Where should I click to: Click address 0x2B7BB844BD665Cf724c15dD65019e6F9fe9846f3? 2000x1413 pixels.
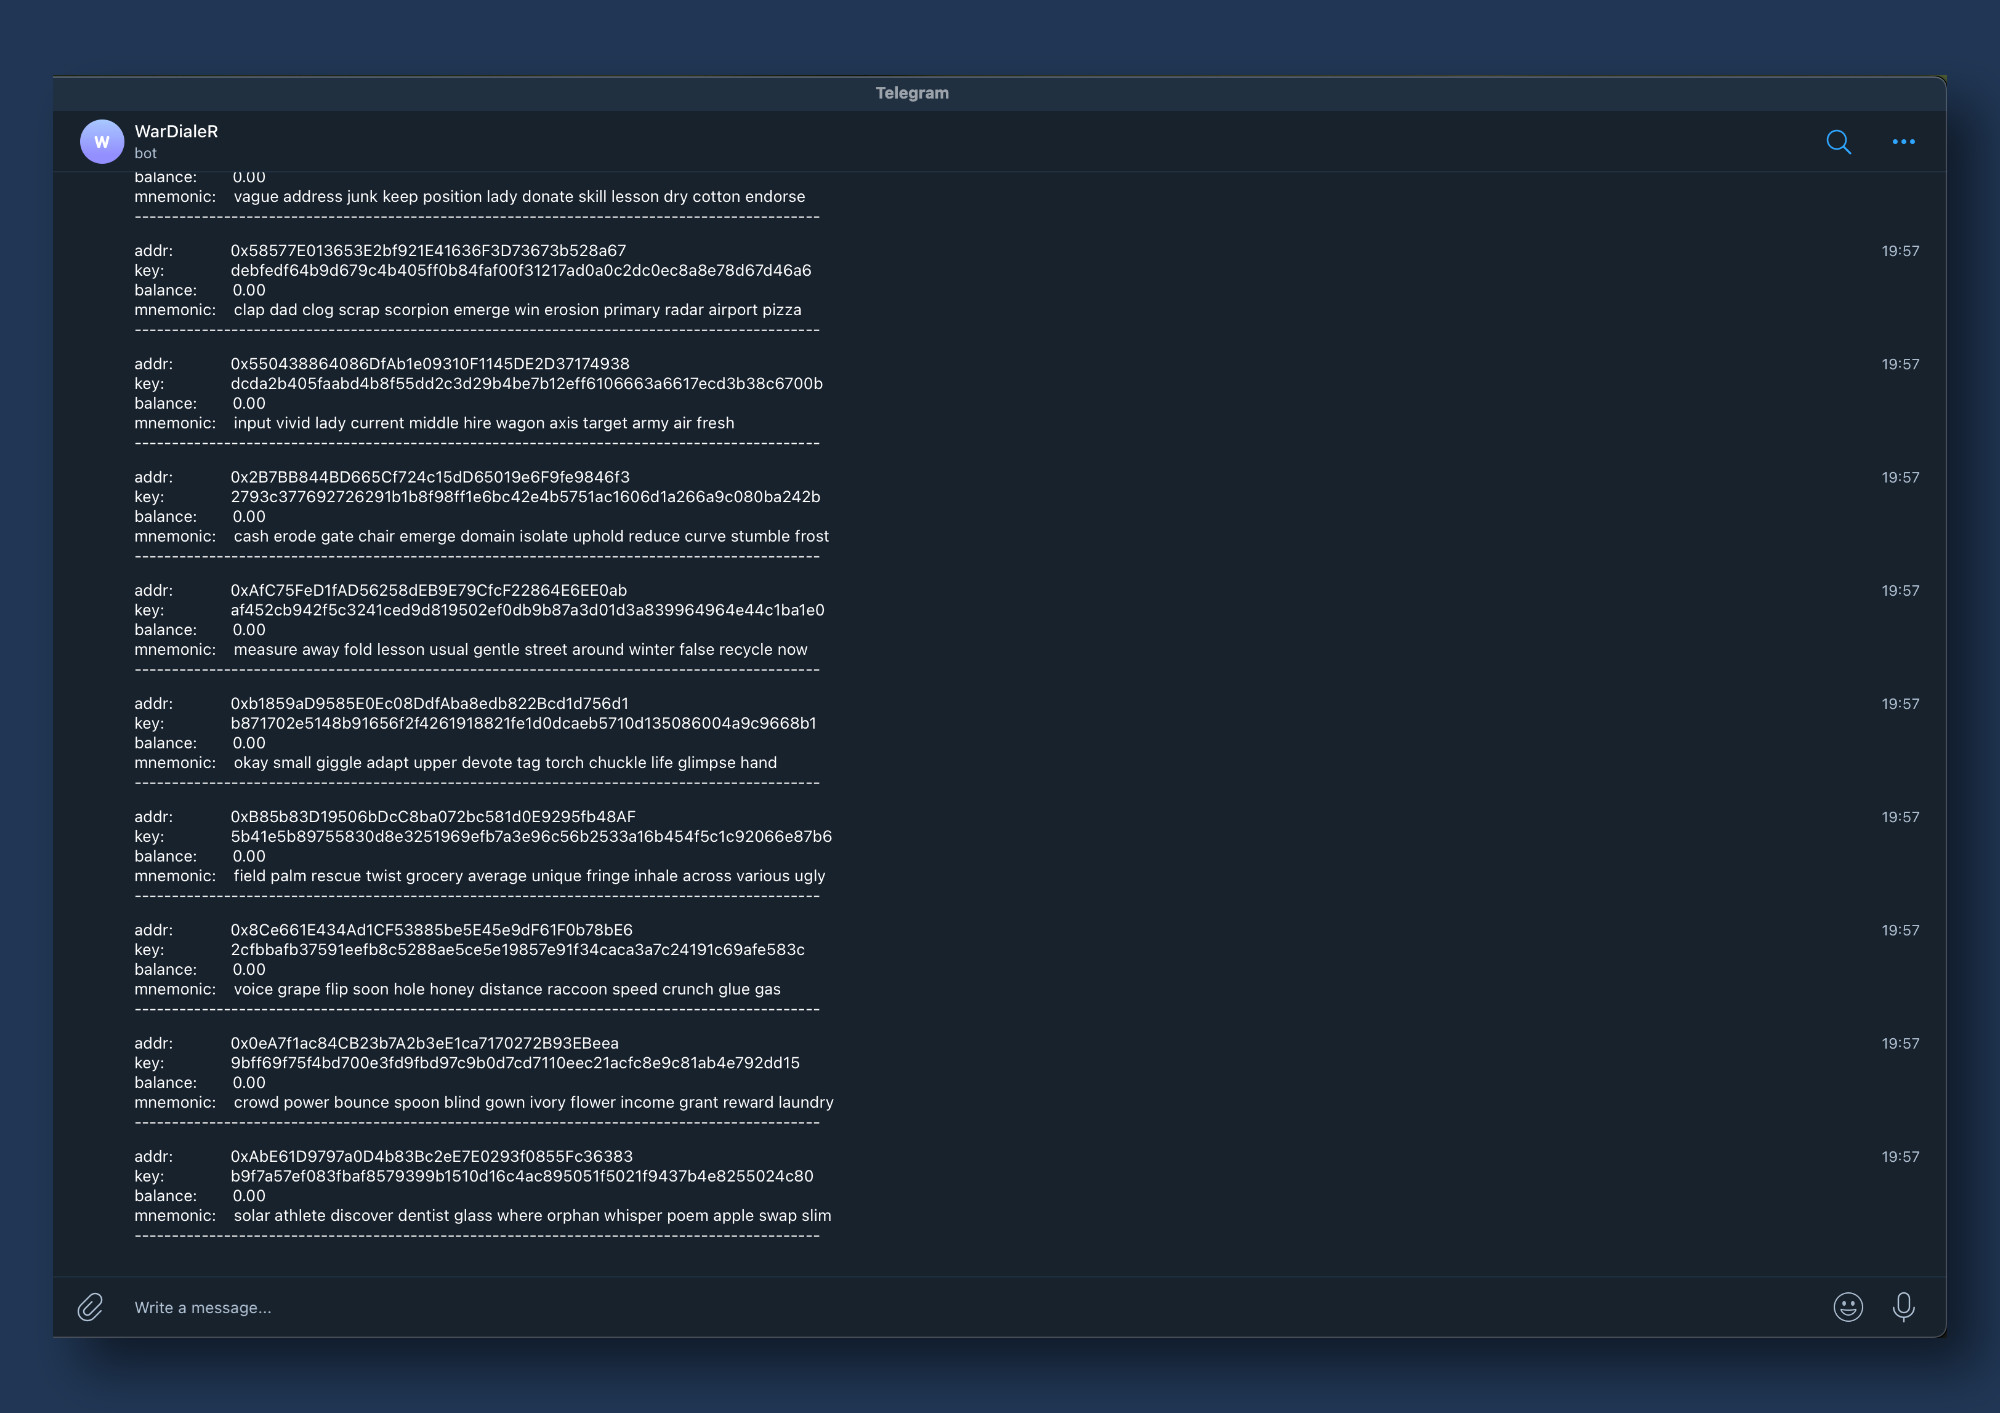tap(430, 477)
